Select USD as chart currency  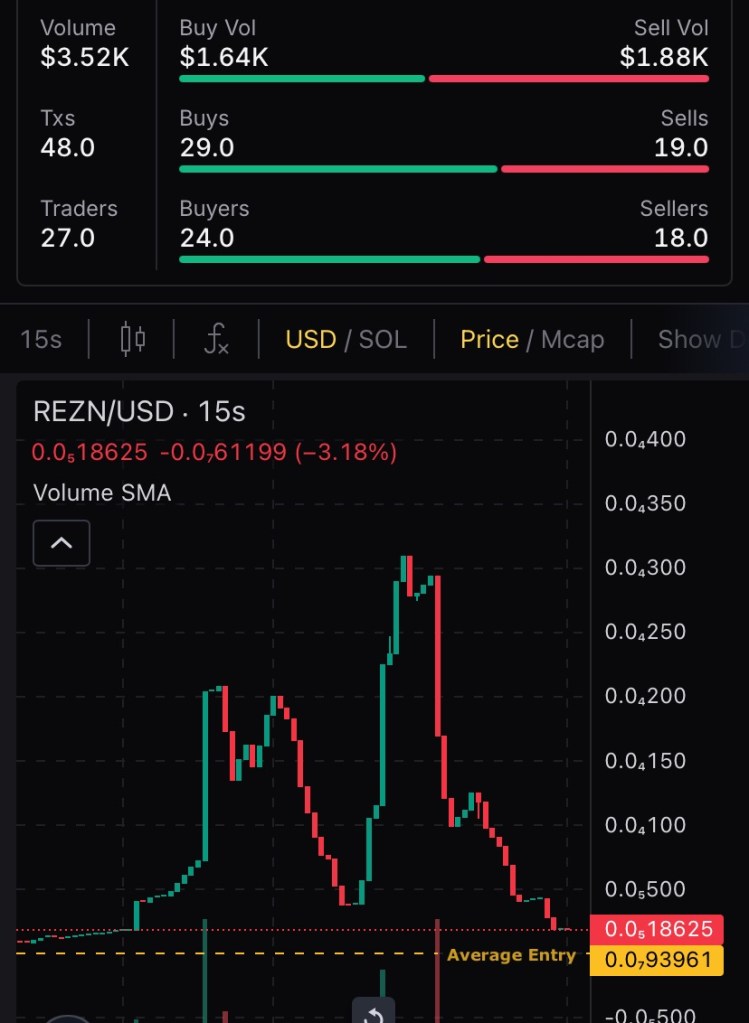(x=310, y=339)
